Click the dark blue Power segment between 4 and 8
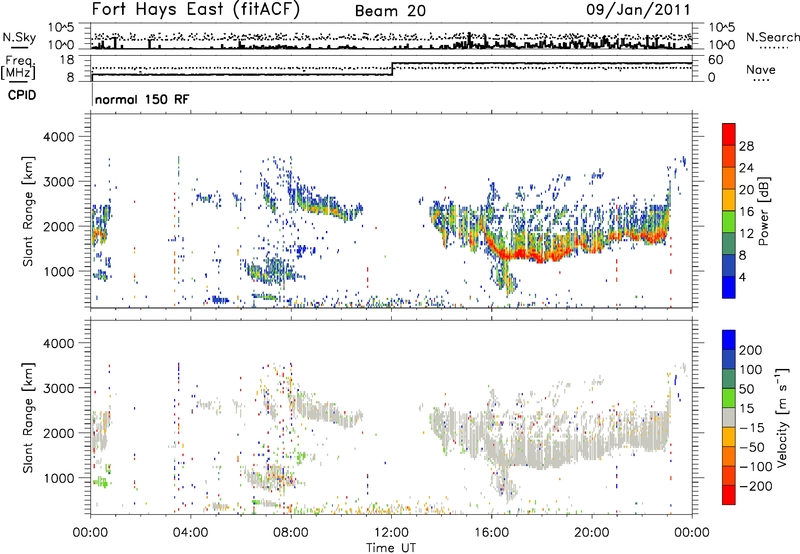800x554 pixels. [x=729, y=265]
